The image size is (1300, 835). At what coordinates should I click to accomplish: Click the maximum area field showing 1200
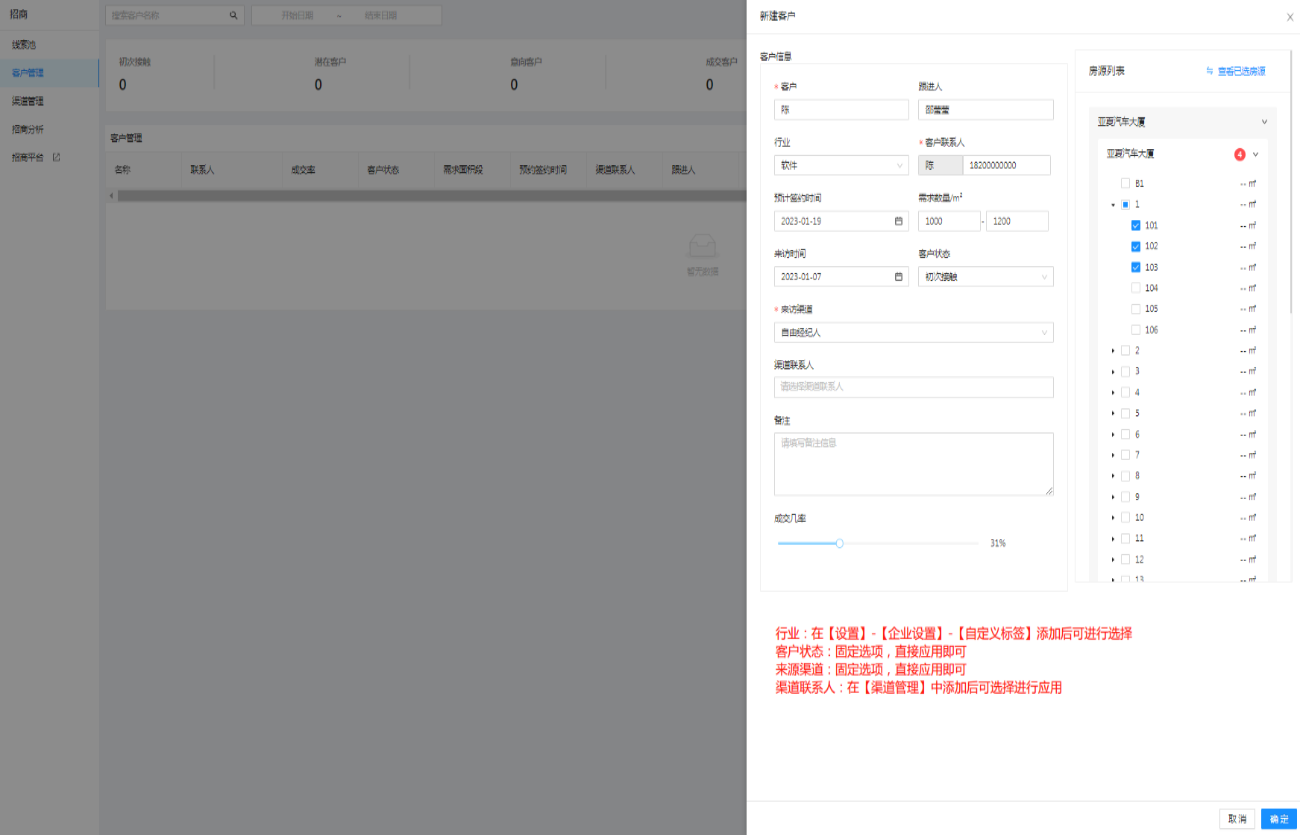click(1017, 221)
